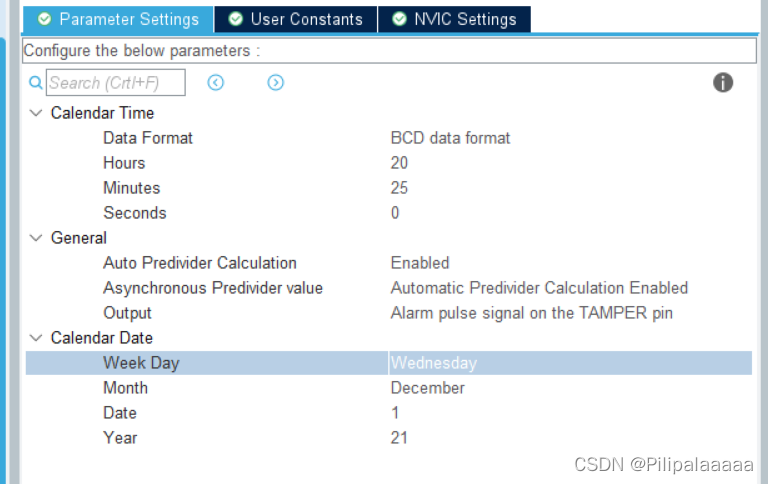Select the Hours parameter label
Viewport: 768px width, 484px height.
click(124, 163)
